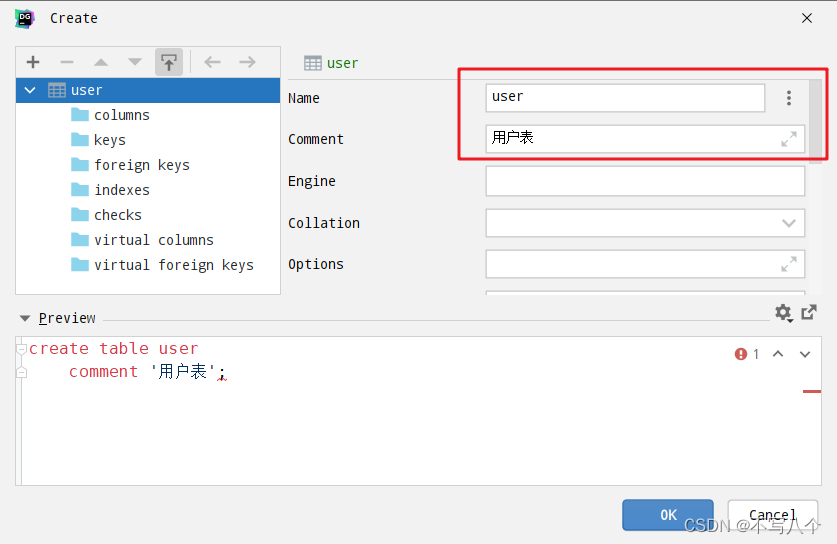Click the user breadcrumb above the form
Screen dimensions: 837x544
click(342, 63)
